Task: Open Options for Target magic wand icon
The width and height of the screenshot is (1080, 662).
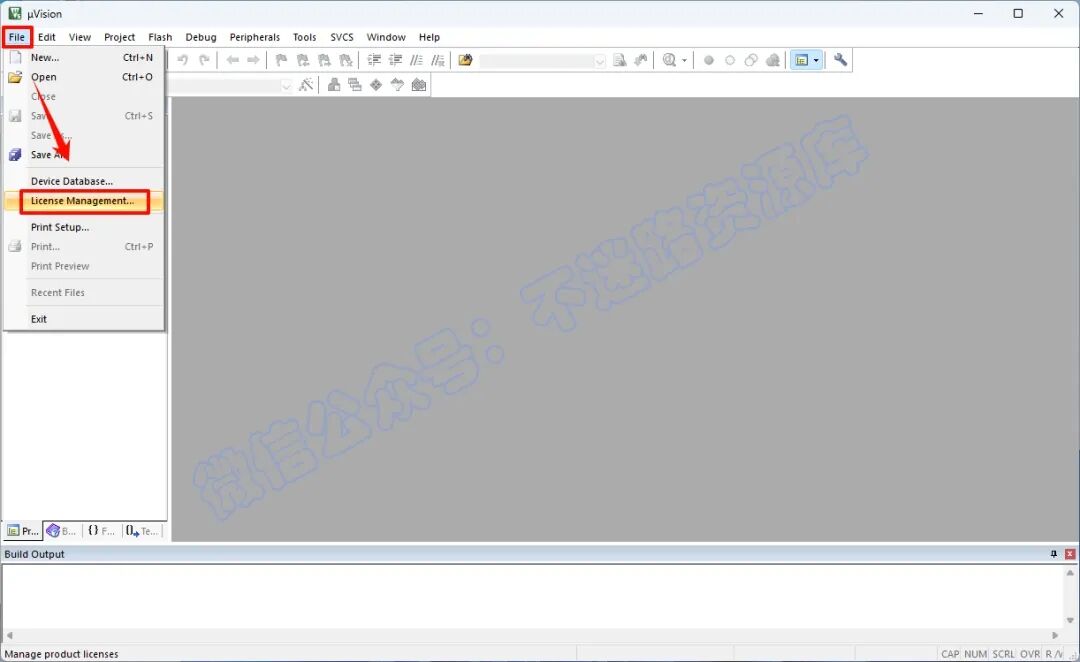Action: (306, 85)
